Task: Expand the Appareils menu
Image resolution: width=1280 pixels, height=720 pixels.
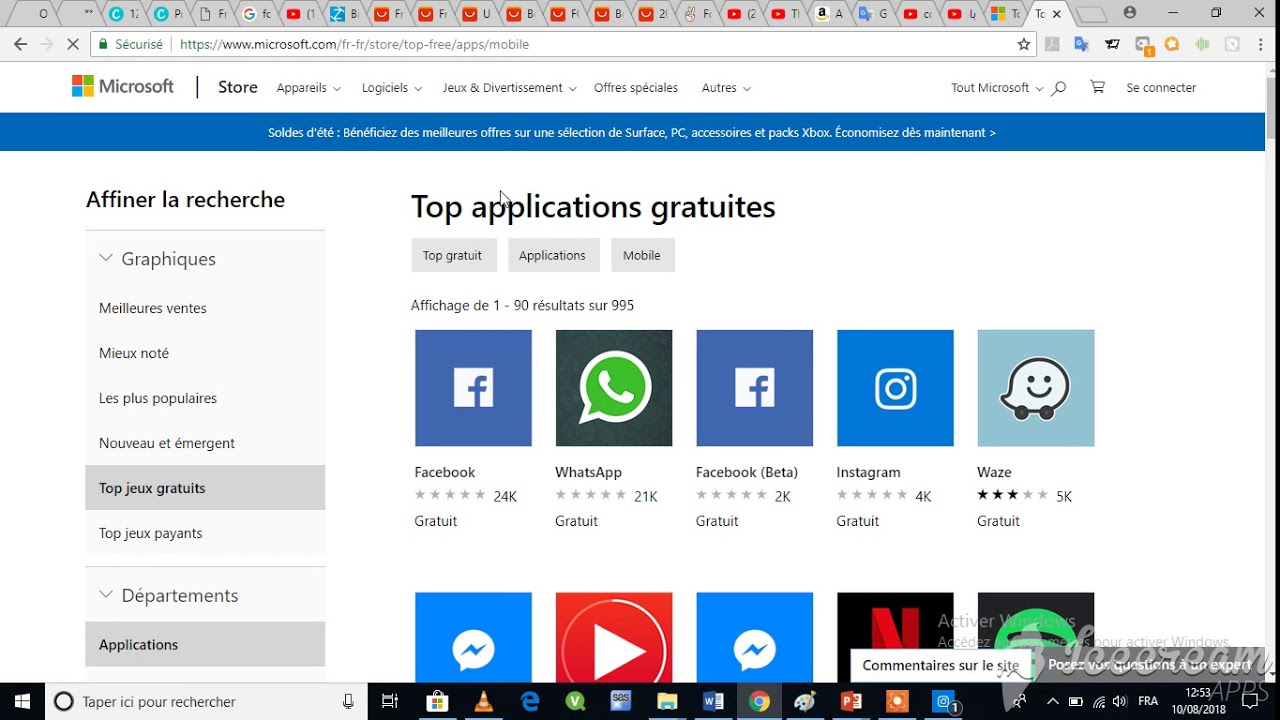Action: click(309, 88)
